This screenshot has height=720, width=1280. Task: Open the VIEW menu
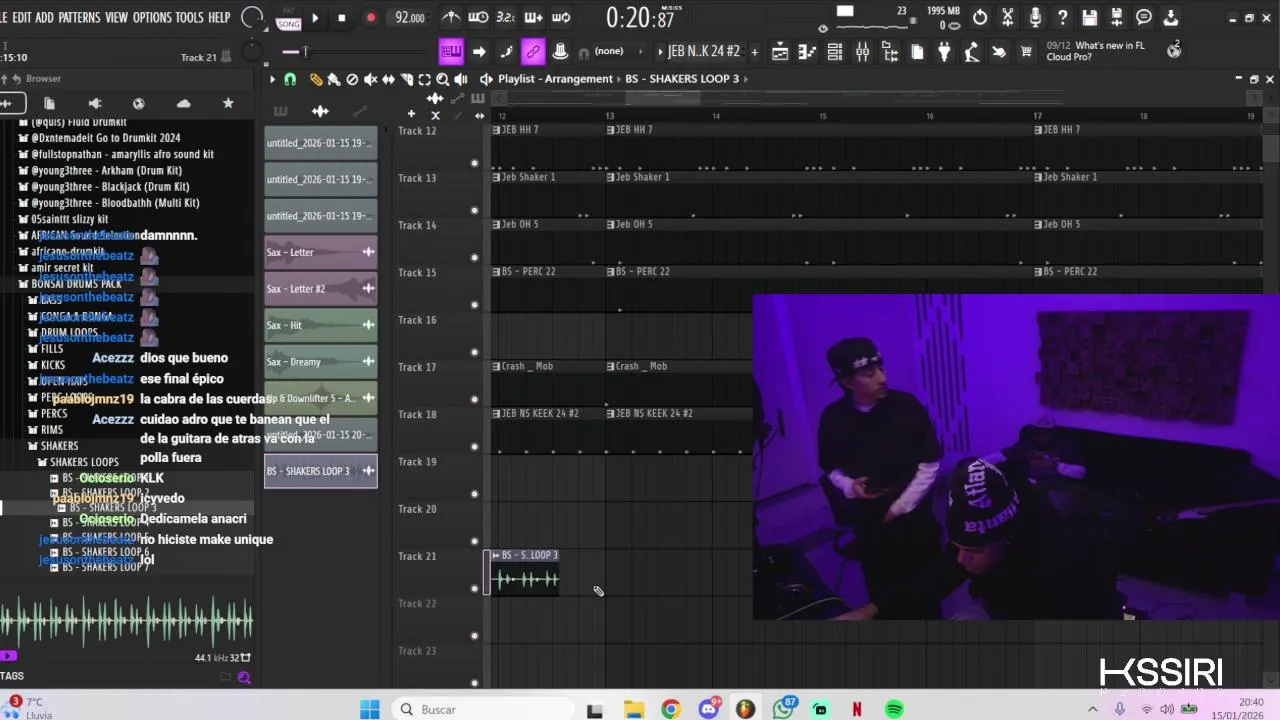click(117, 18)
